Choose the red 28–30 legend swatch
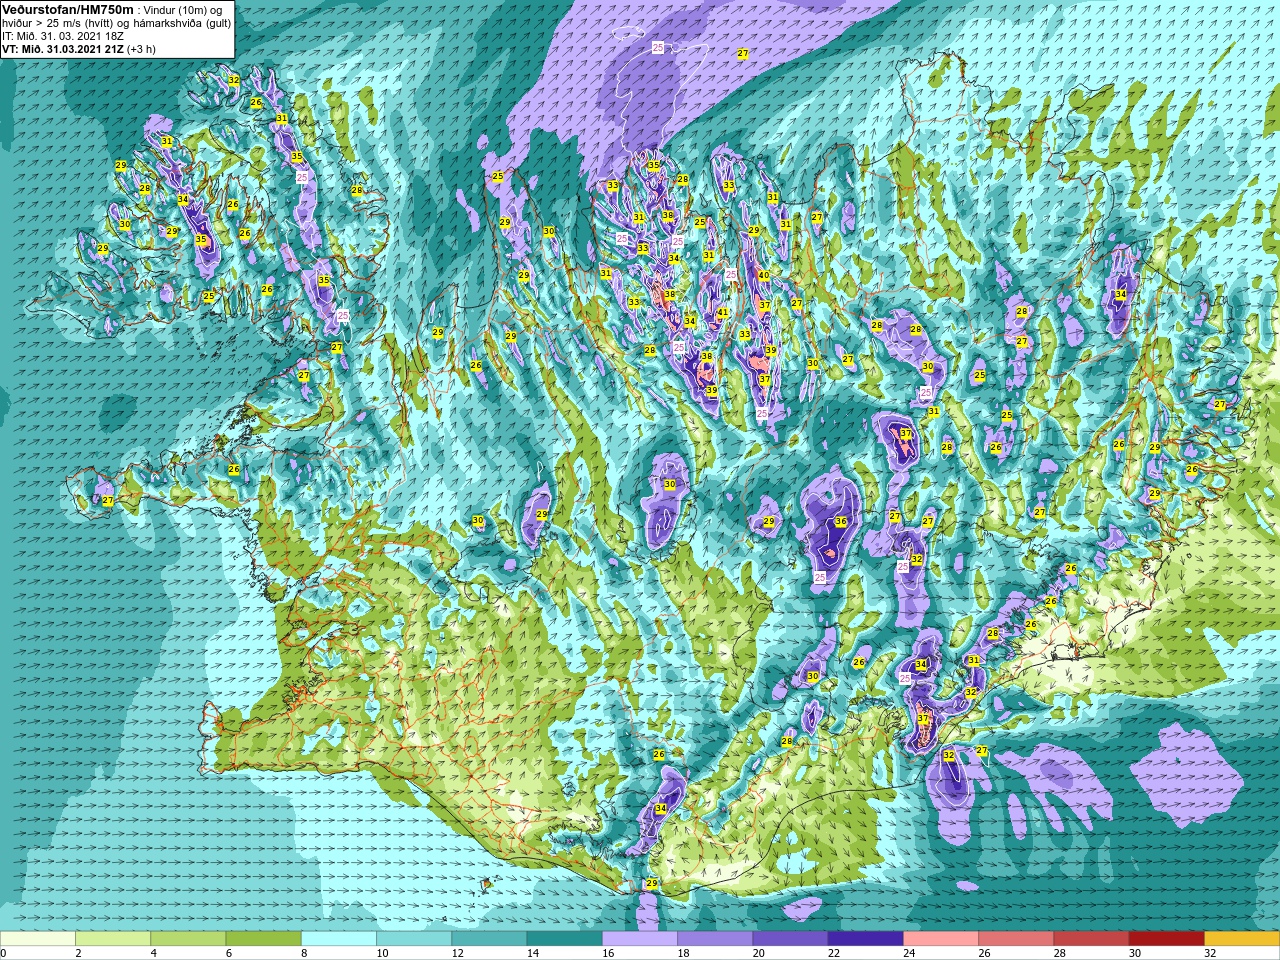The width and height of the screenshot is (1280, 960). tap(1091, 939)
